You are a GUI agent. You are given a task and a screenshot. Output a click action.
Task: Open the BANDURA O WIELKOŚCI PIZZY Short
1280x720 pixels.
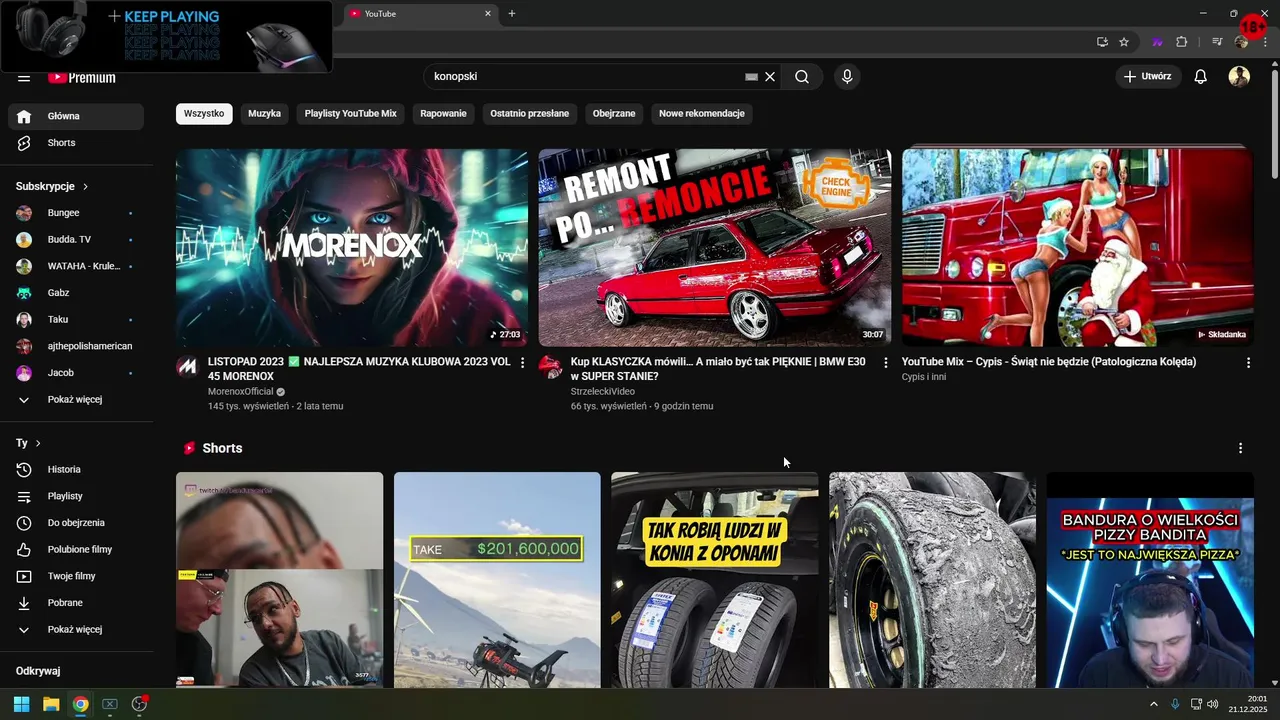tap(1150, 580)
